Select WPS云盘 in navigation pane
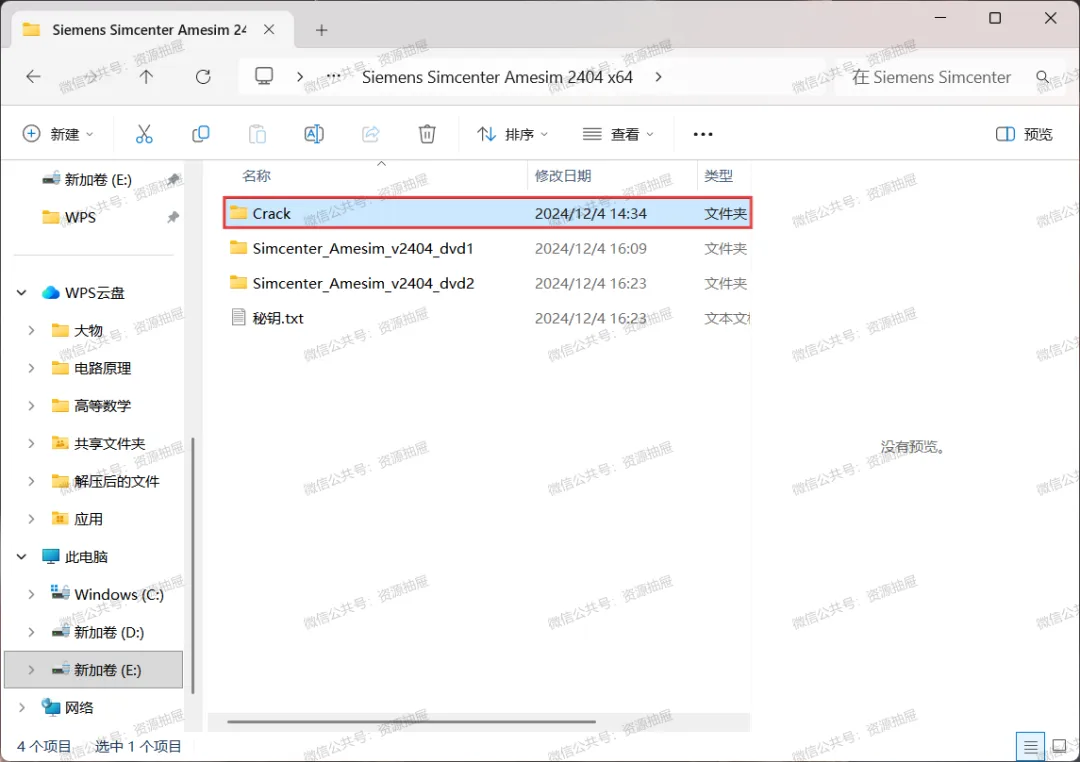Image resolution: width=1080 pixels, height=762 pixels. pyautogui.click(x=94, y=293)
